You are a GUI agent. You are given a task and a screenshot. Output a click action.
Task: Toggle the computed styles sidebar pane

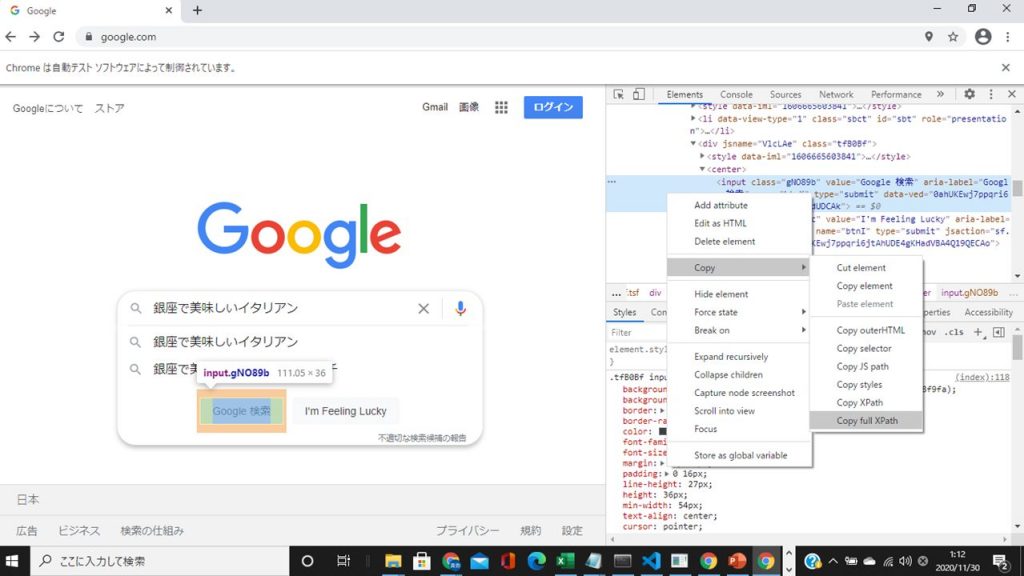click(x=998, y=332)
